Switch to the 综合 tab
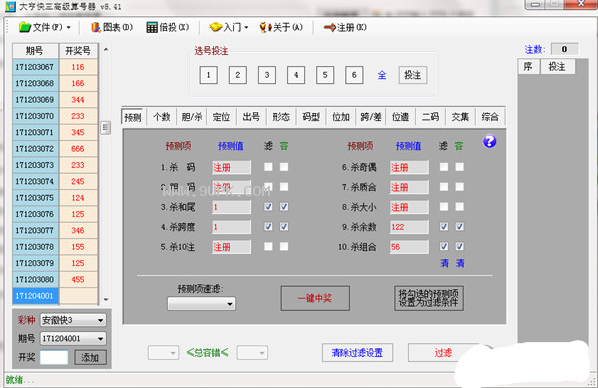Viewport: 598px width, 388px height. 490,116
